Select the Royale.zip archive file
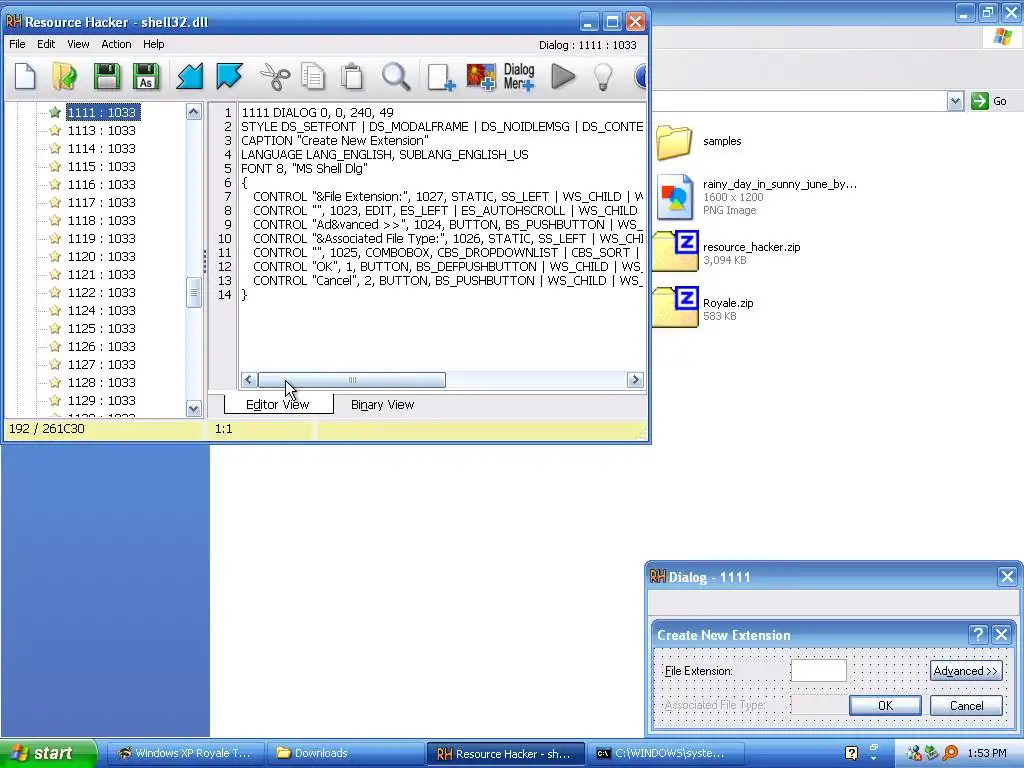 coord(704,308)
